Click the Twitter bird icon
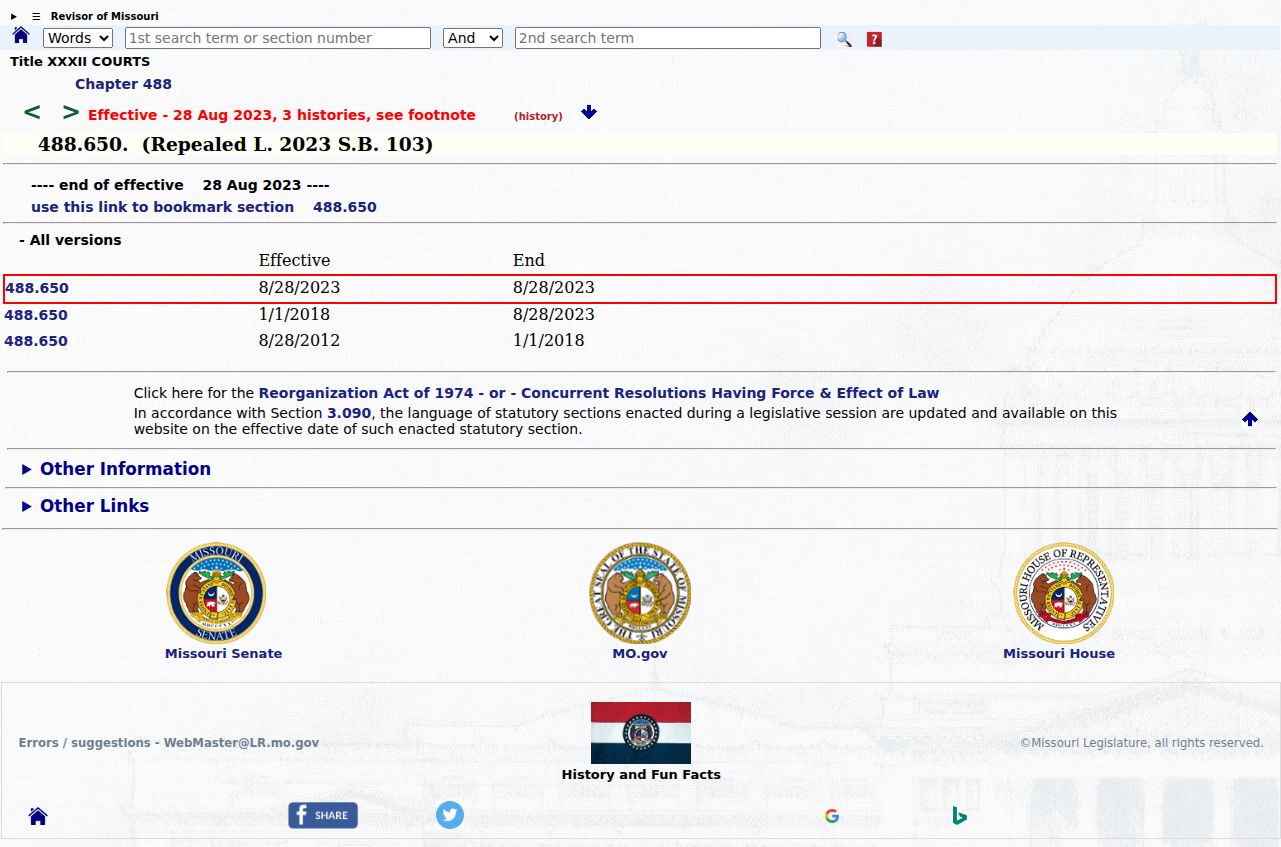Screen dimensions: 1281x847 (x=450, y=815)
